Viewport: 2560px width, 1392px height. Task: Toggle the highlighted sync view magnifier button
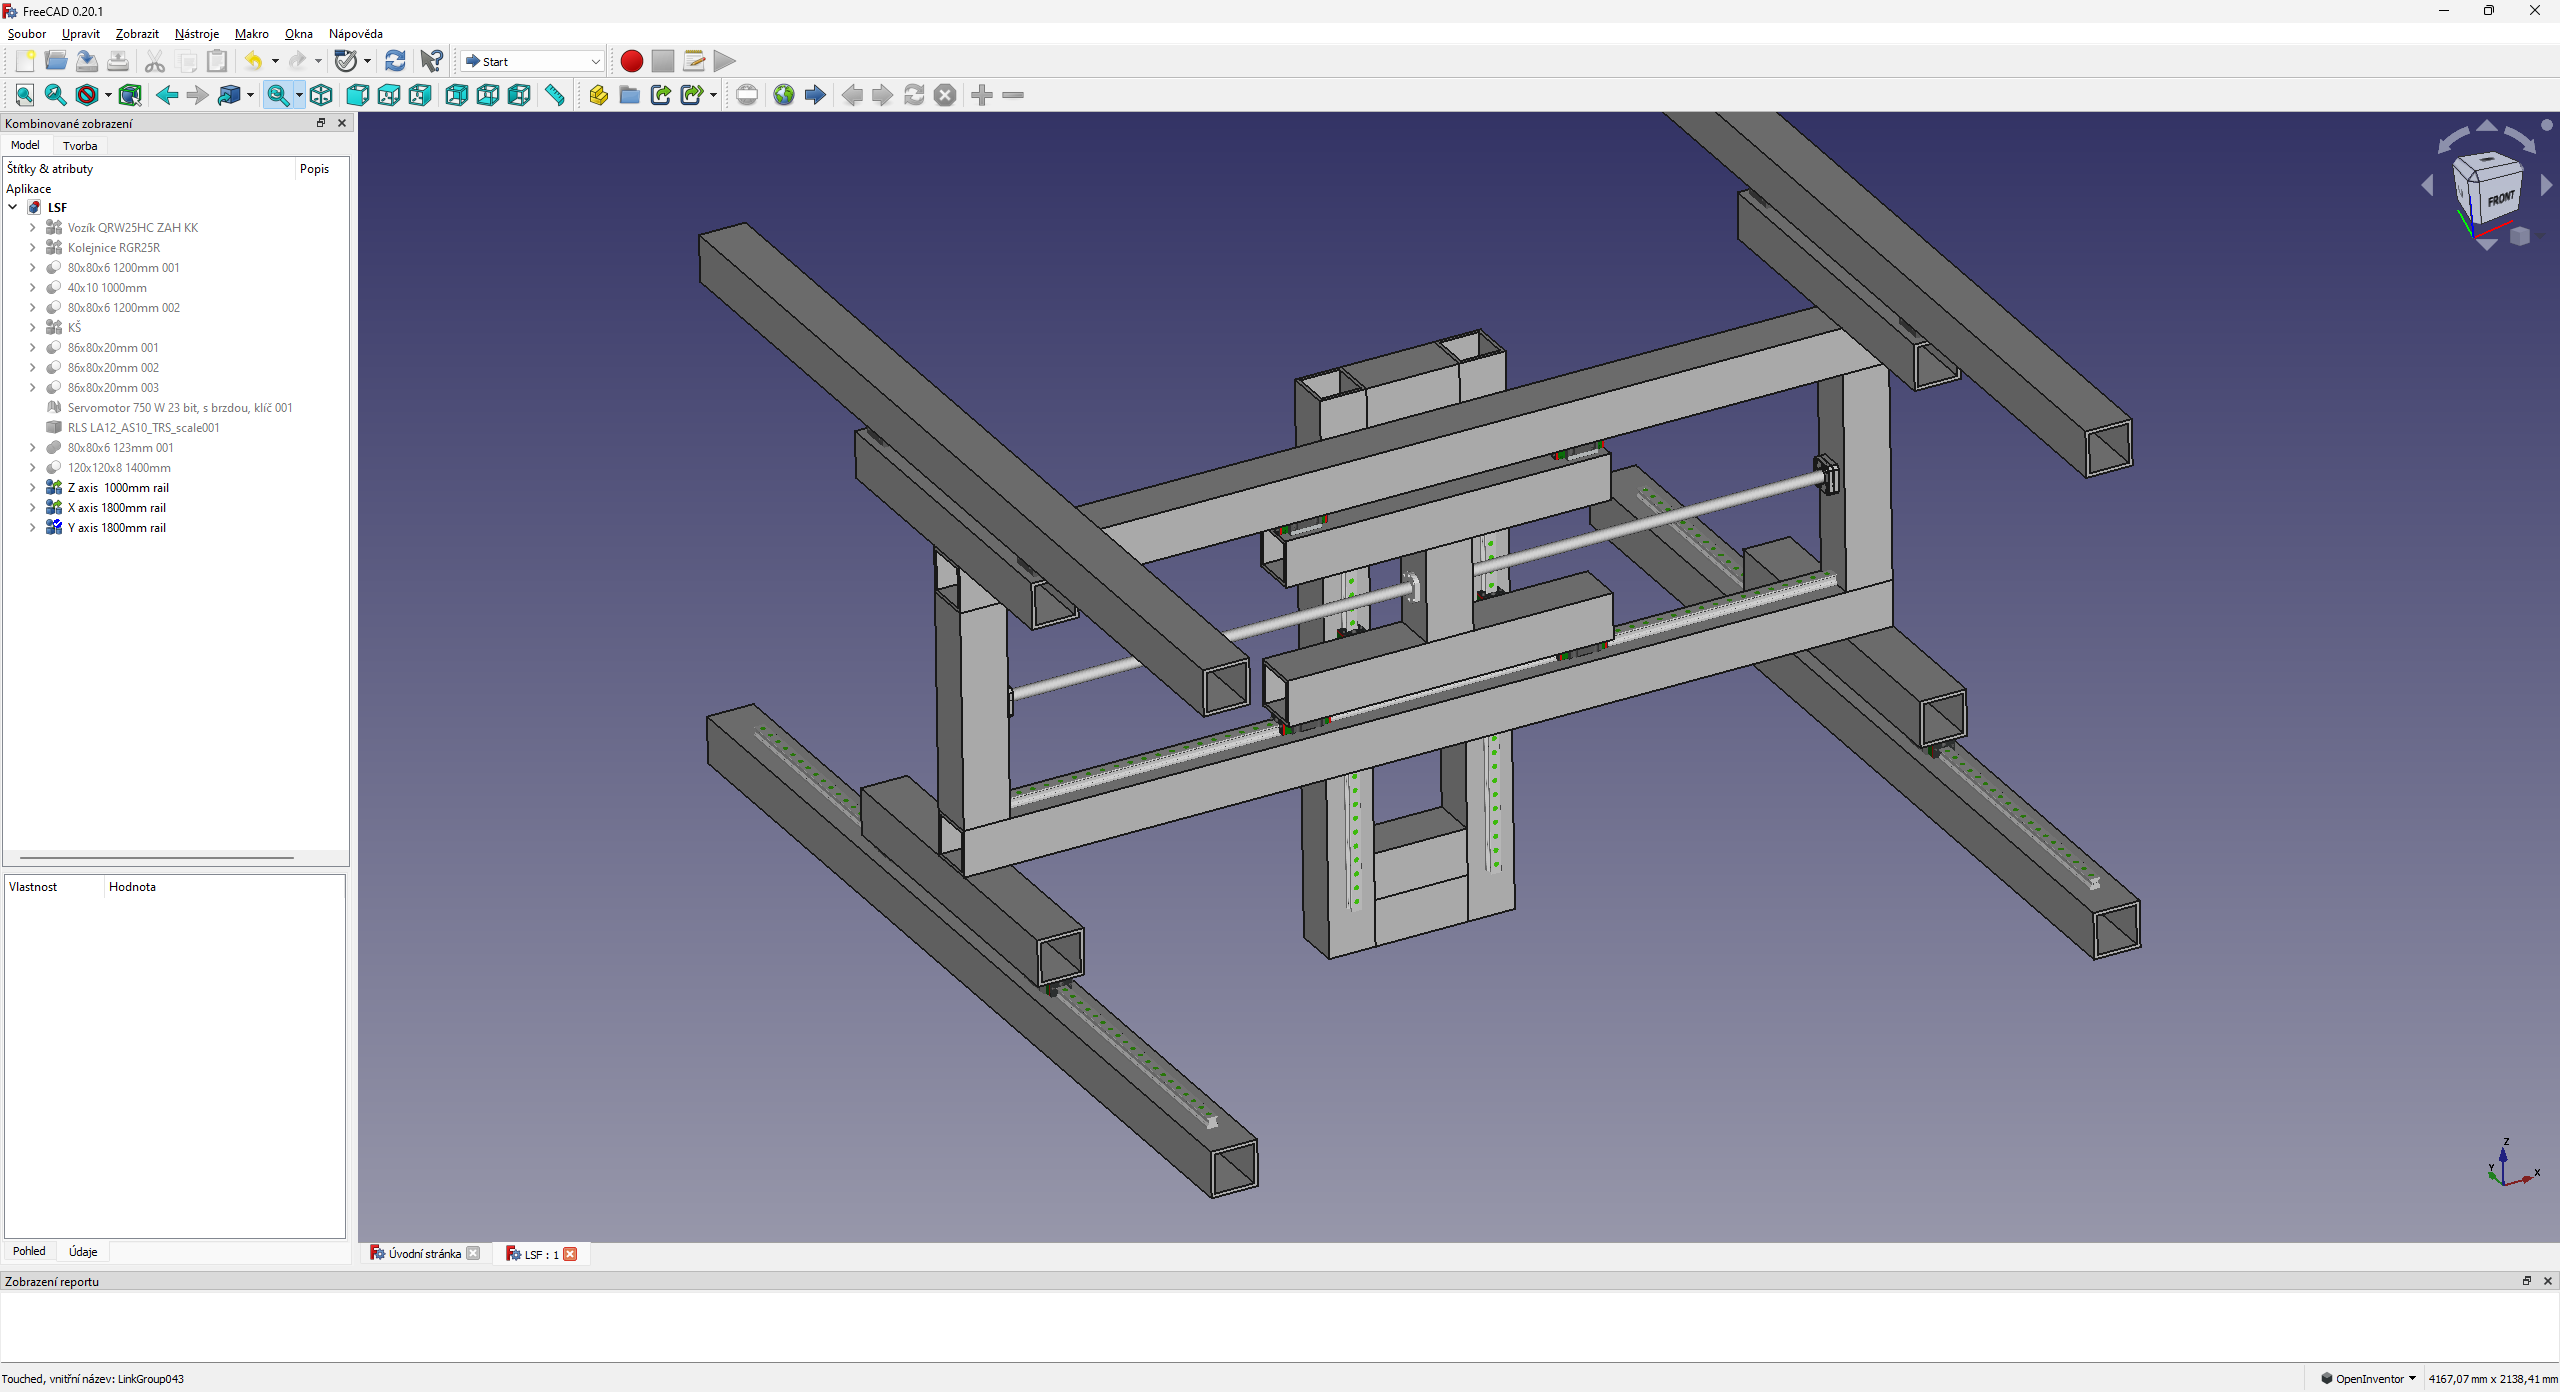click(278, 95)
